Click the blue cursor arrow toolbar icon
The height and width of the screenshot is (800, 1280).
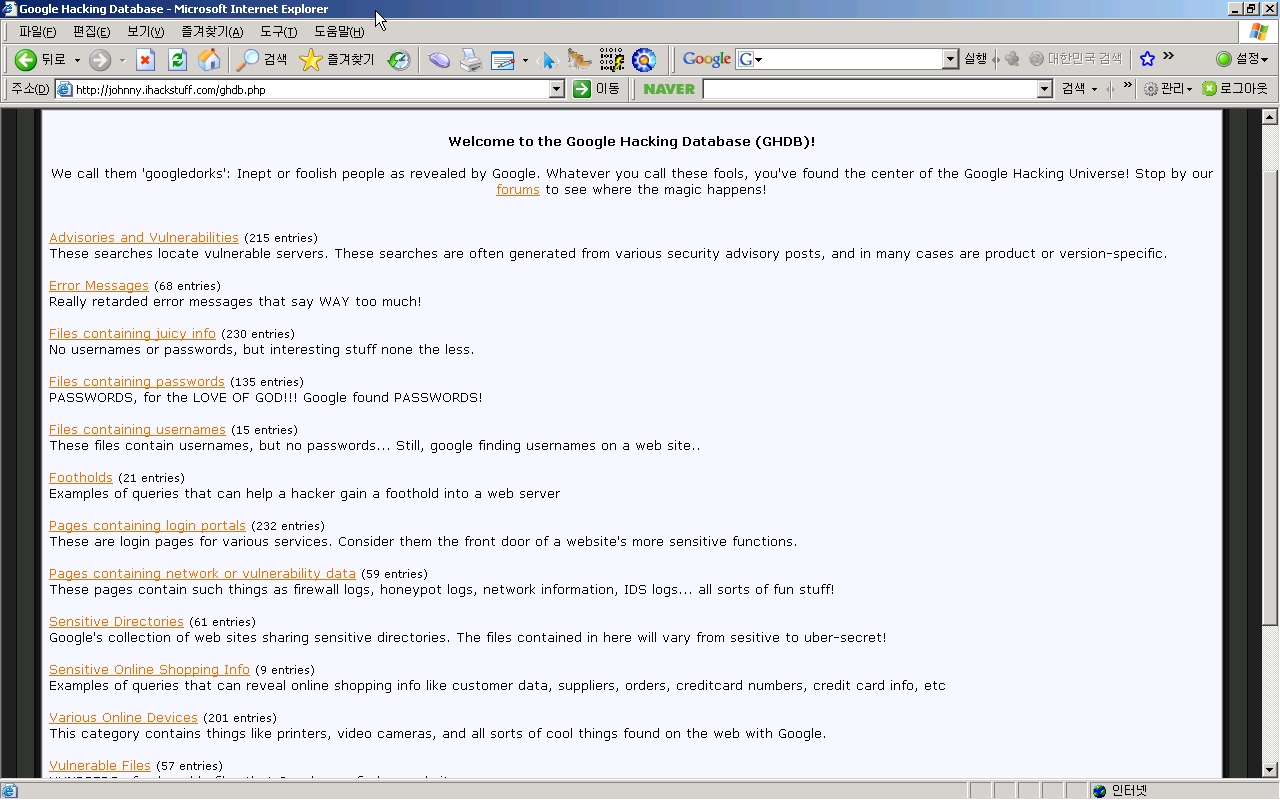tap(547, 60)
